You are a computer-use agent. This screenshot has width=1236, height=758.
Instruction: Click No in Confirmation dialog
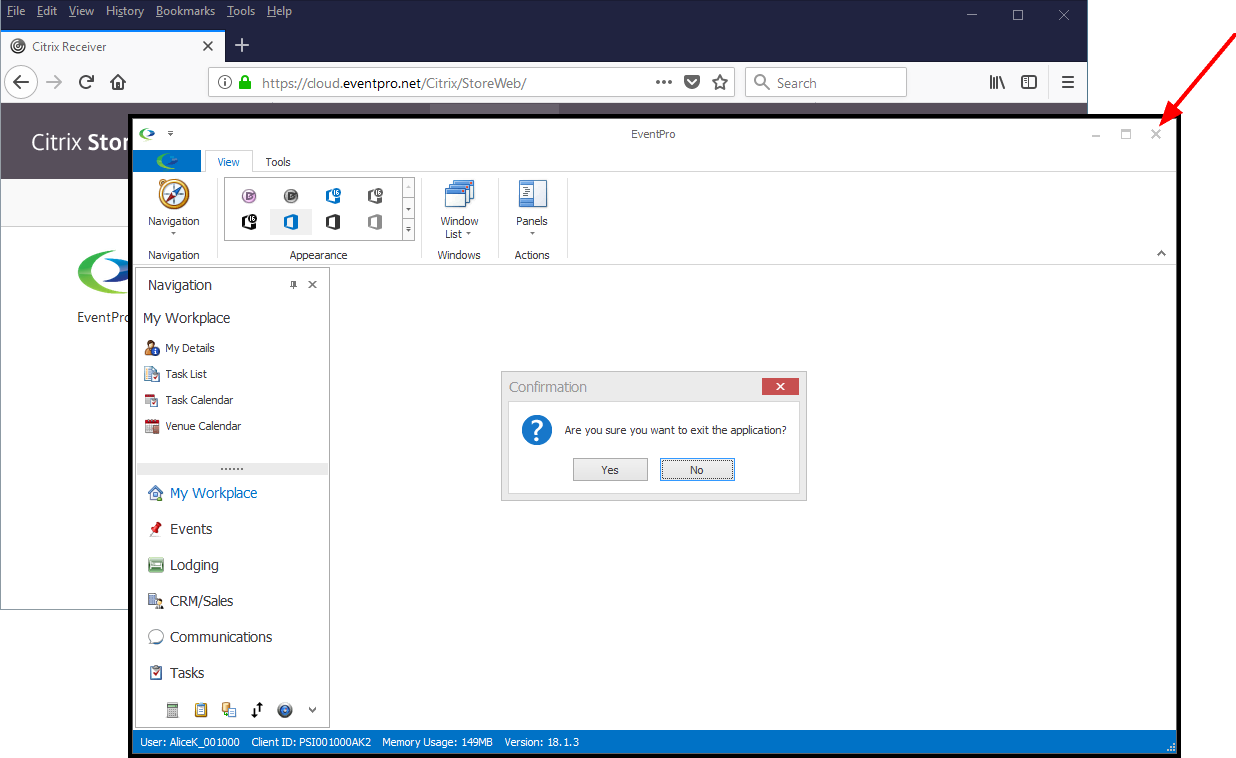pyautogui.click(x=697, y=470)
